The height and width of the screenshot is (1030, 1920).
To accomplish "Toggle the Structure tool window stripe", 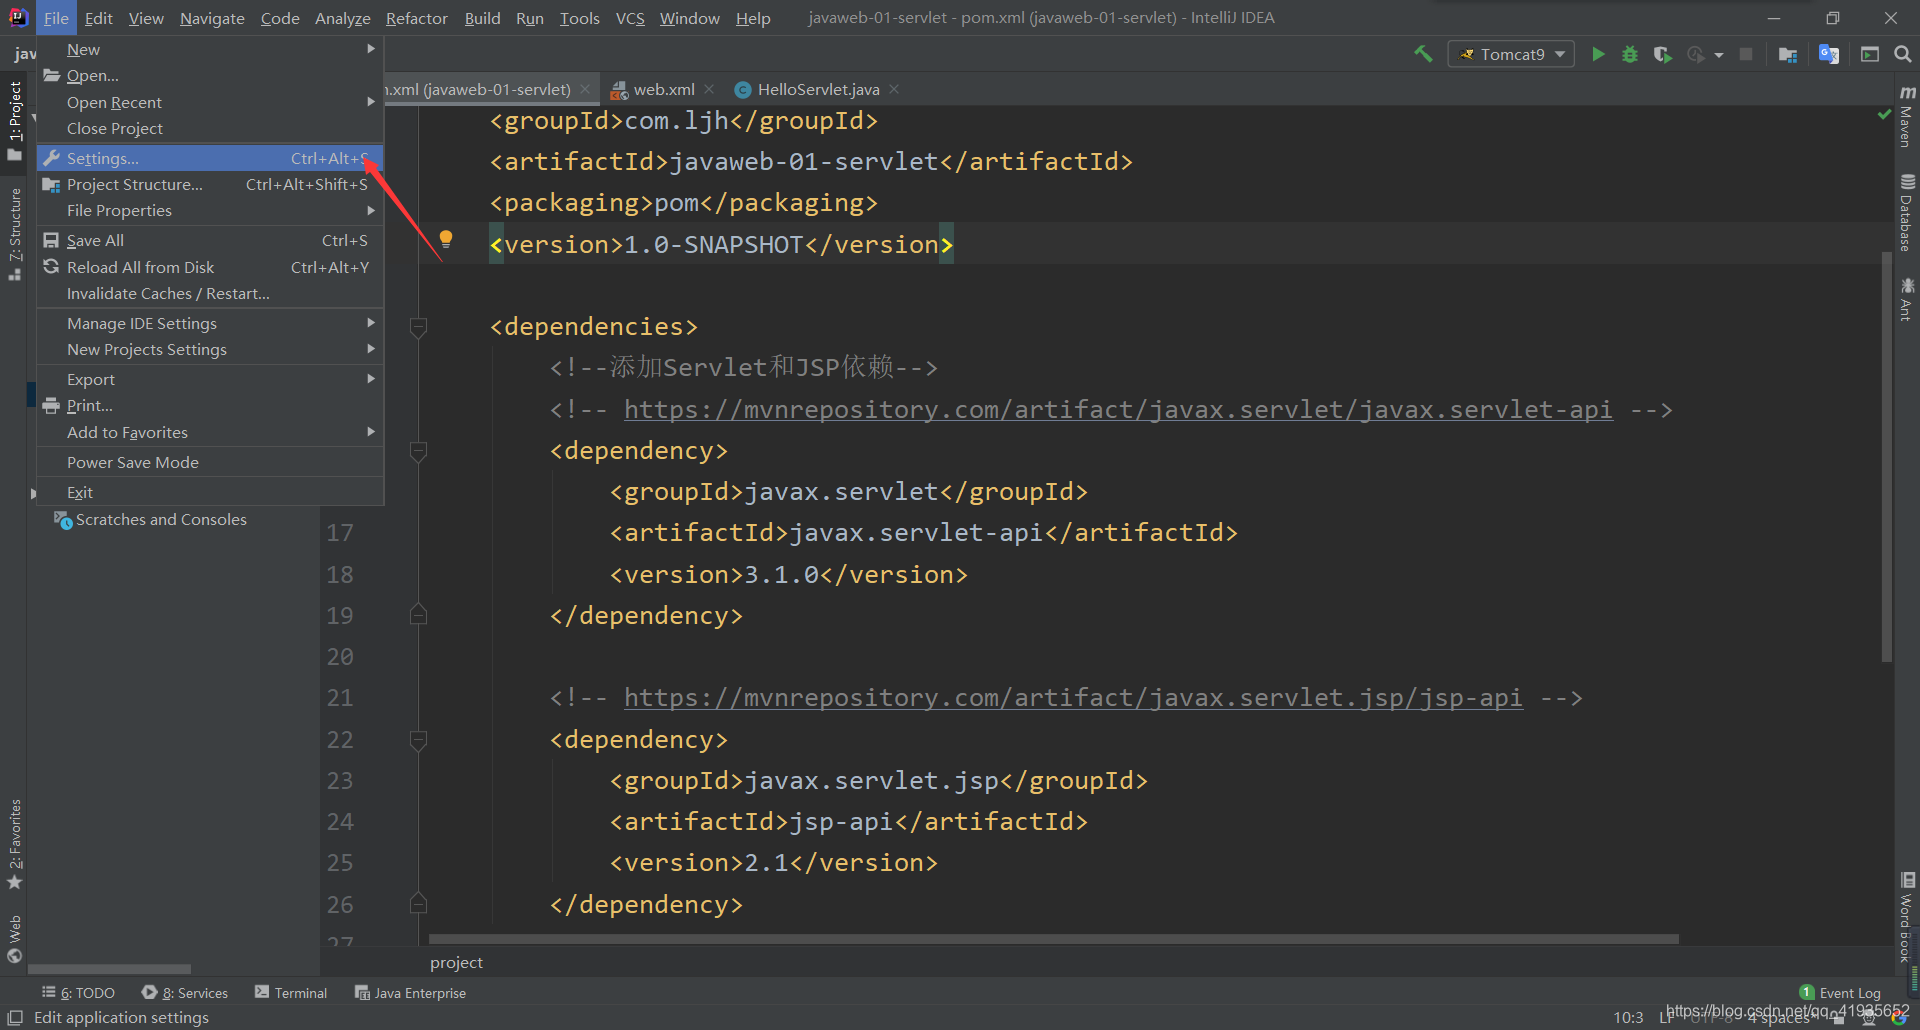I will click(x=14, y=234).
